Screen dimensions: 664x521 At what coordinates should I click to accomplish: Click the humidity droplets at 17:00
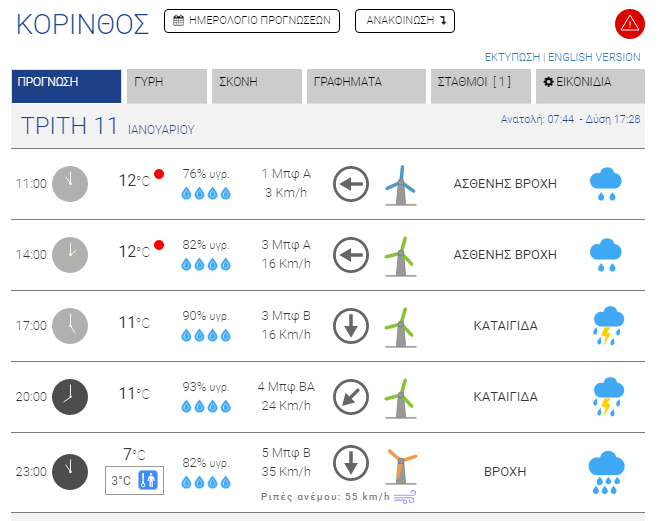[x=206, y=336]
